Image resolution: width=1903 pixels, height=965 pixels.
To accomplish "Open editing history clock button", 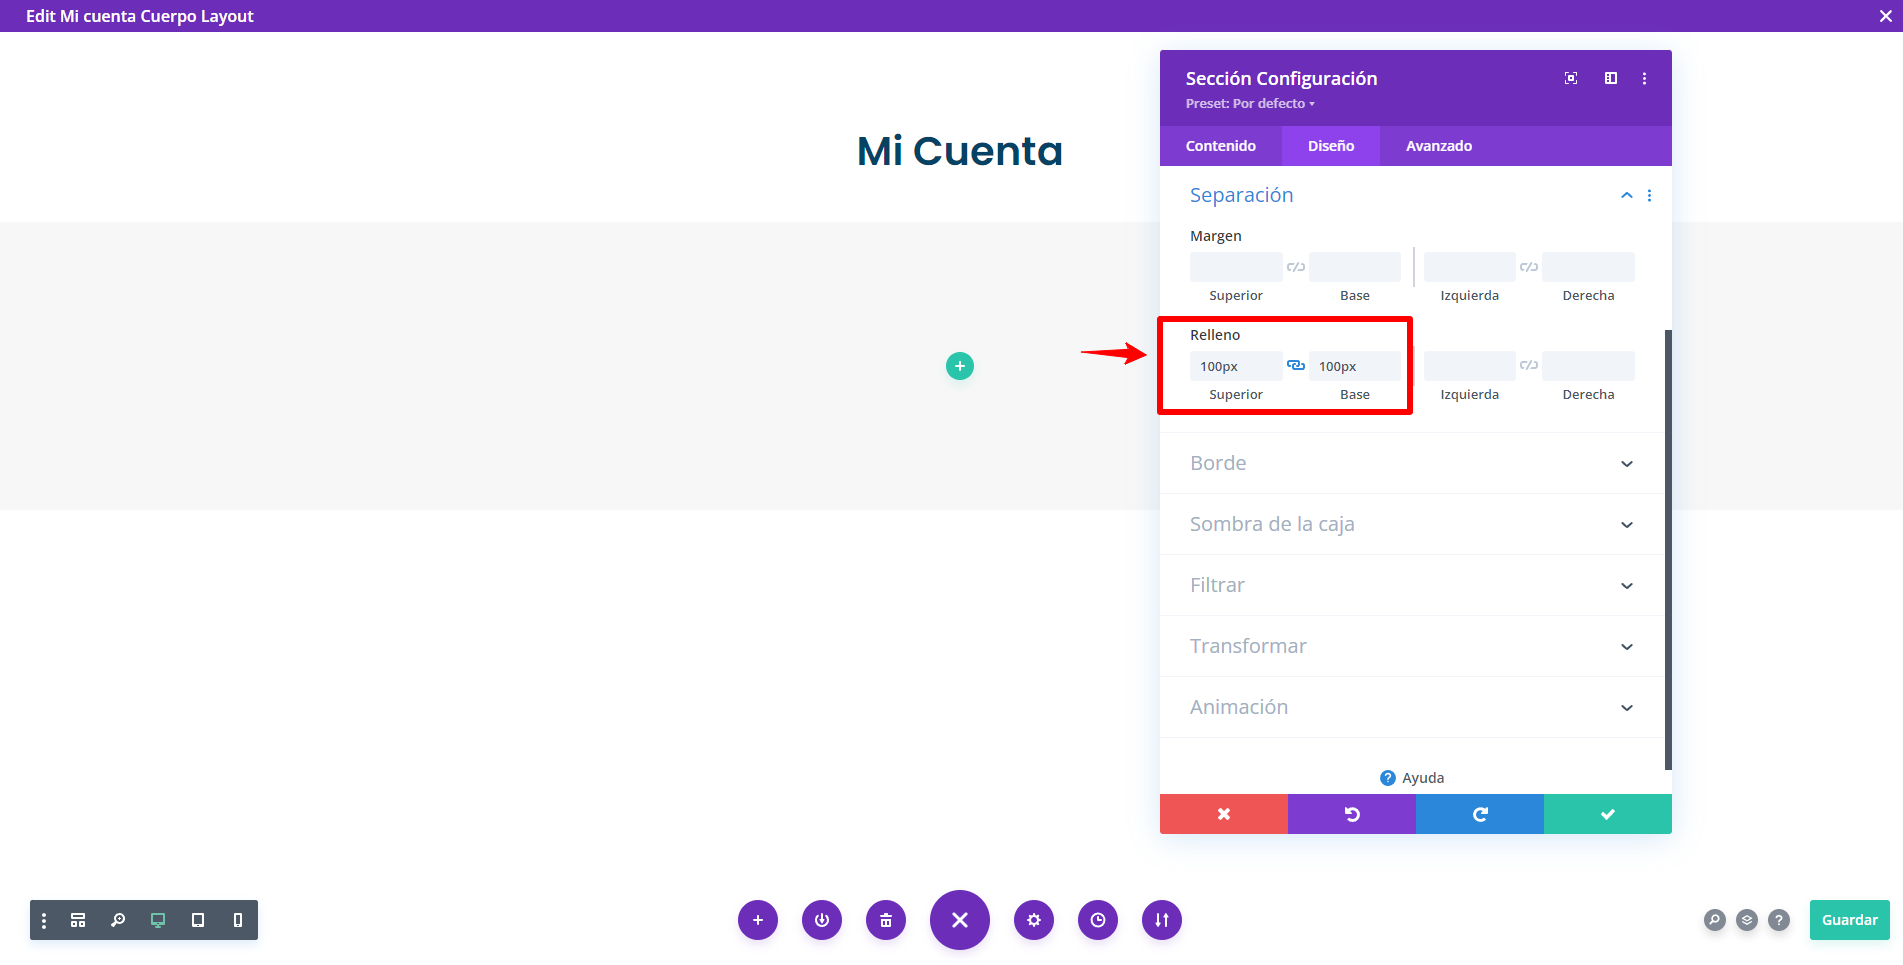I will point(1098,920).
